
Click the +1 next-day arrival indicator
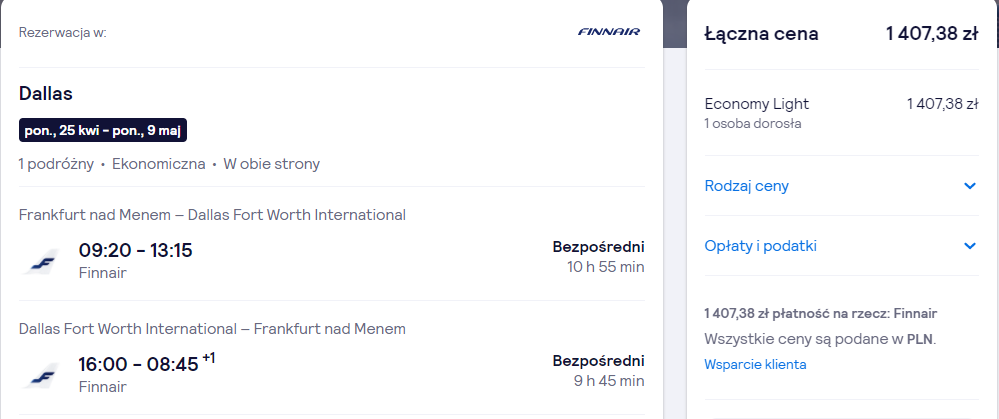coord(209,358)
